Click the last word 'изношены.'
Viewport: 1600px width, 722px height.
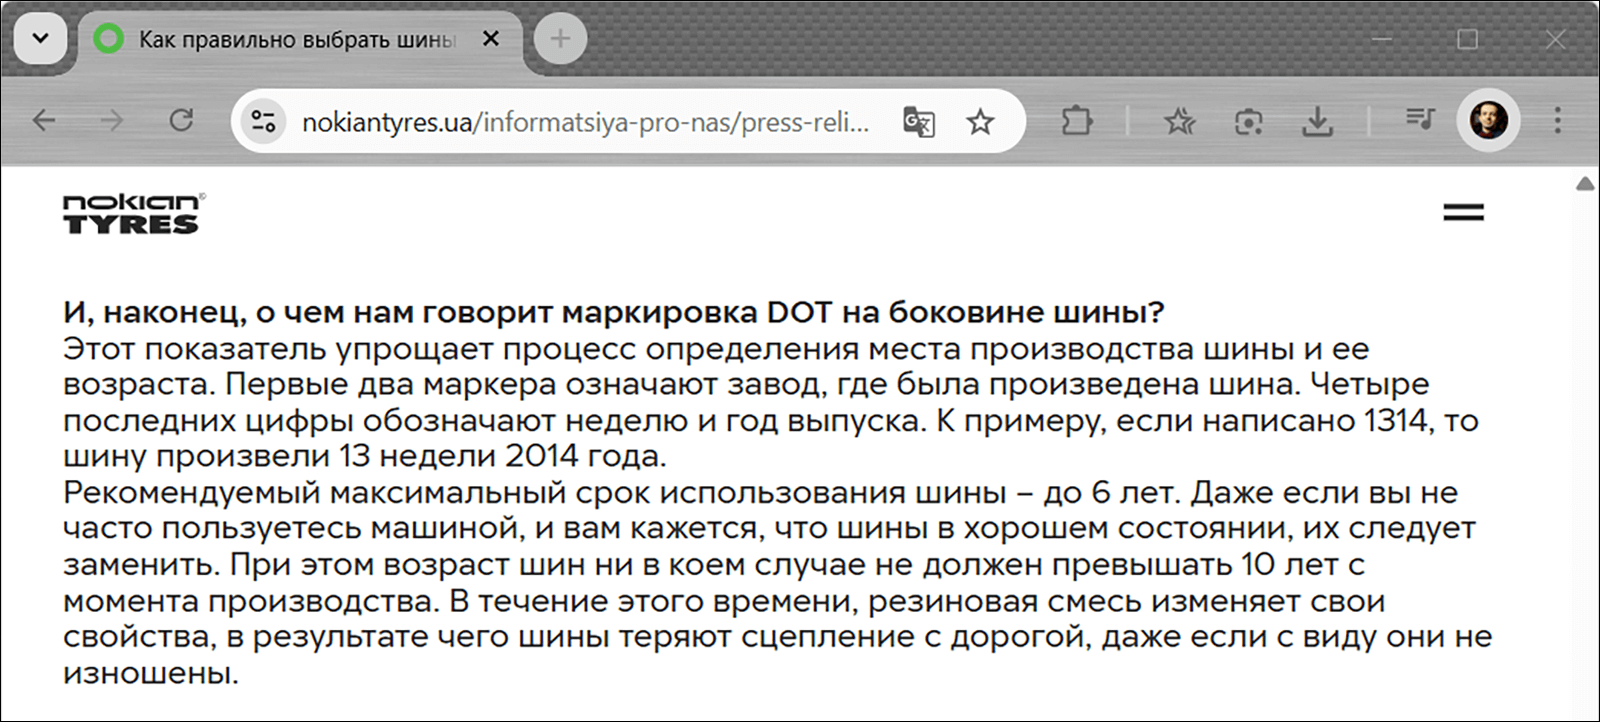pyautogui.click(x=151, y=673)
